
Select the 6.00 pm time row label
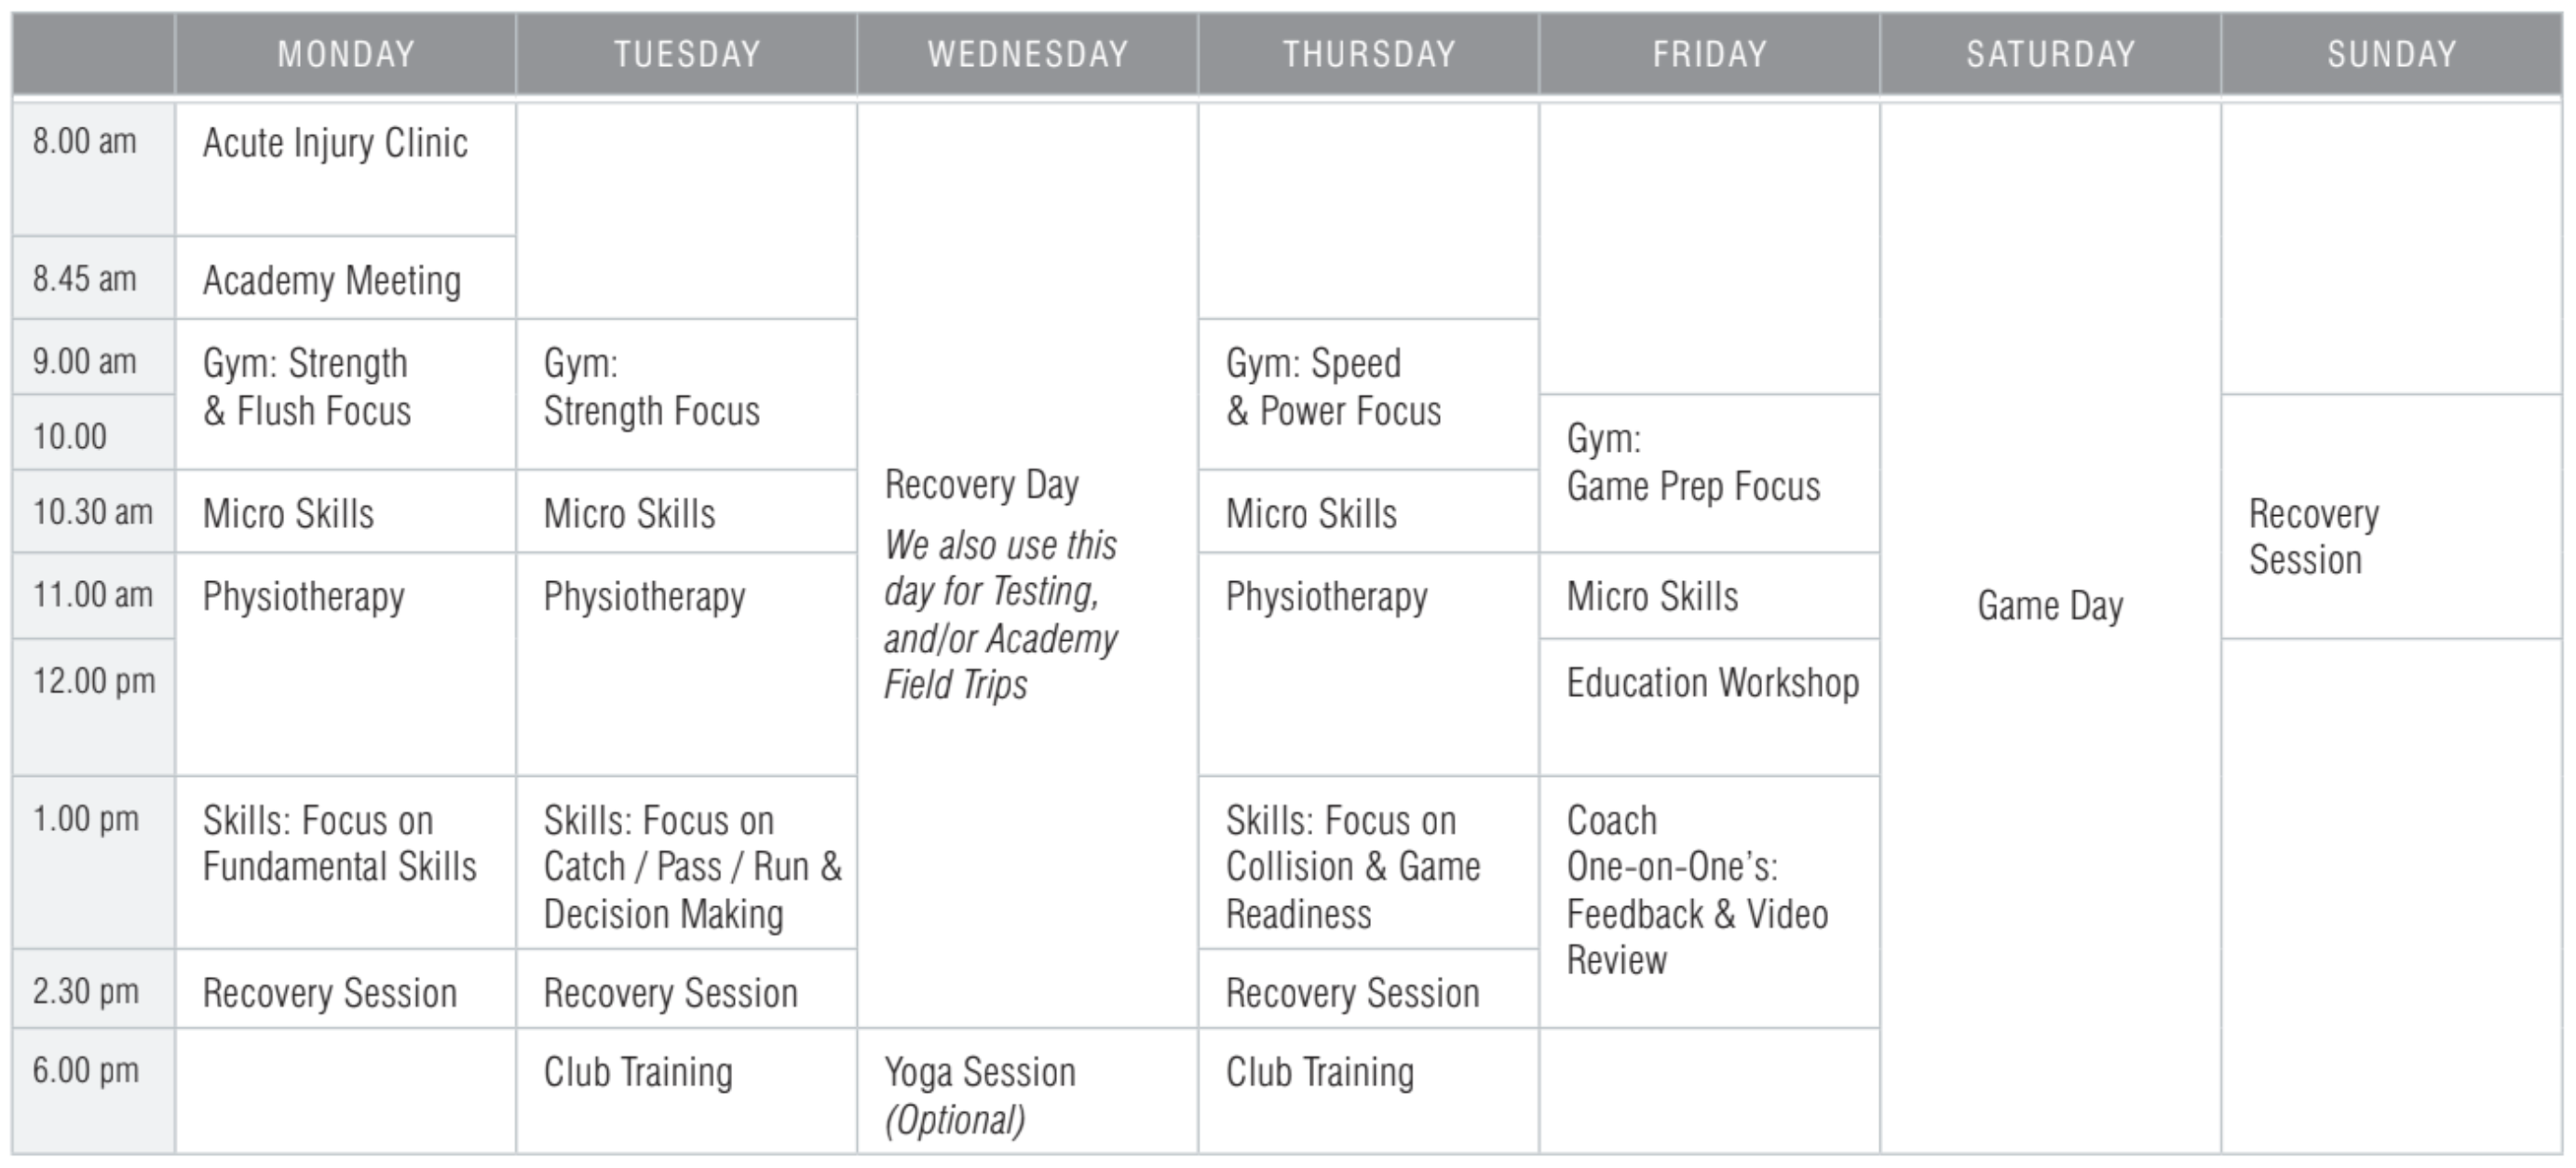tap(93, 1091)
